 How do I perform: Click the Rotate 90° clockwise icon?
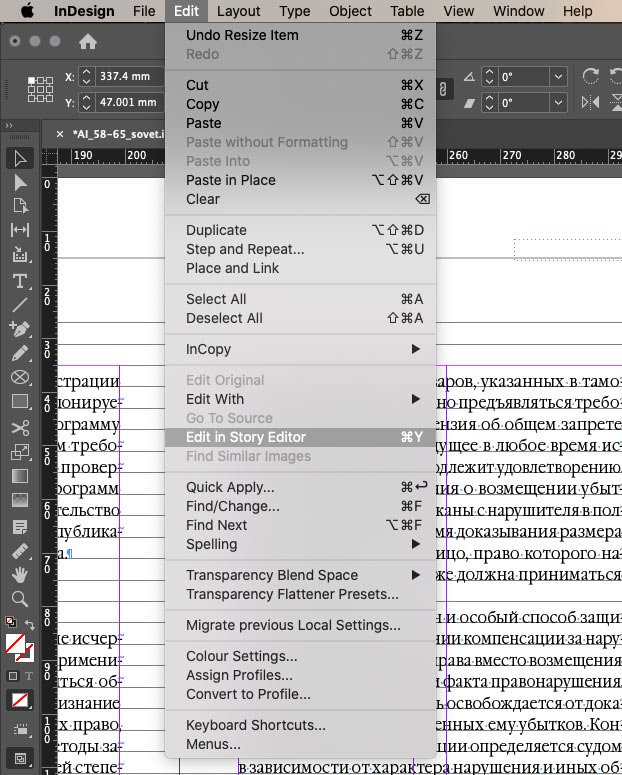(x=590, y=76)
